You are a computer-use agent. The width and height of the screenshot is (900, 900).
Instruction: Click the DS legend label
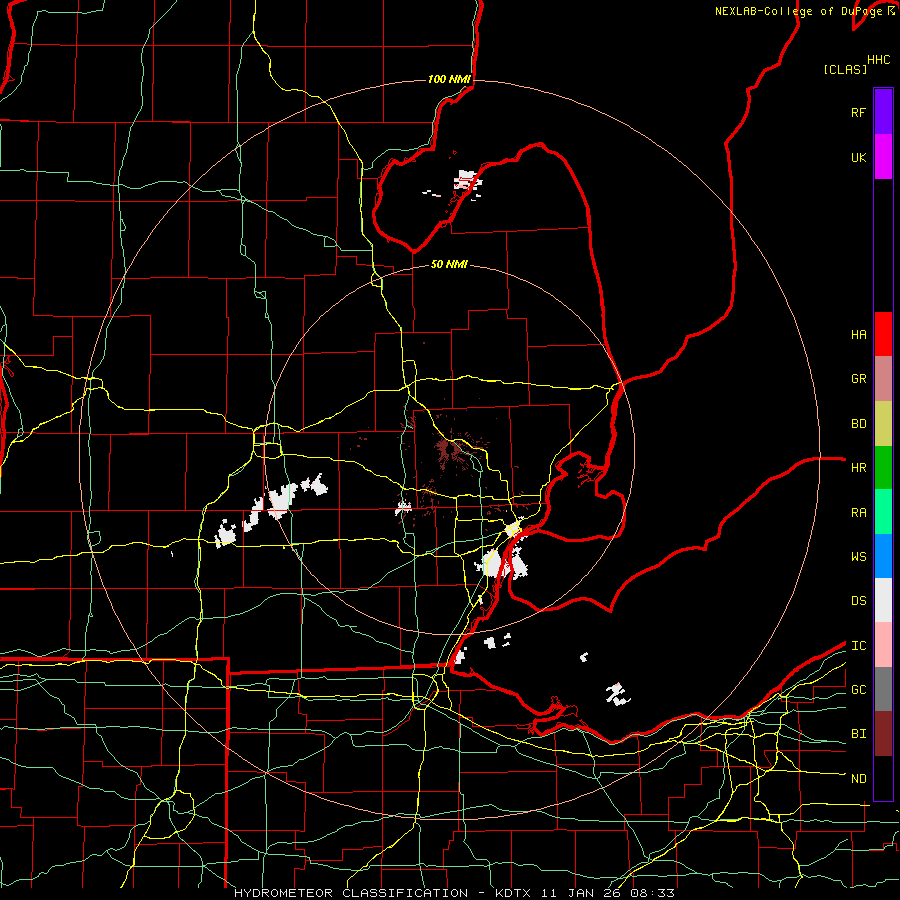[858, 601]
